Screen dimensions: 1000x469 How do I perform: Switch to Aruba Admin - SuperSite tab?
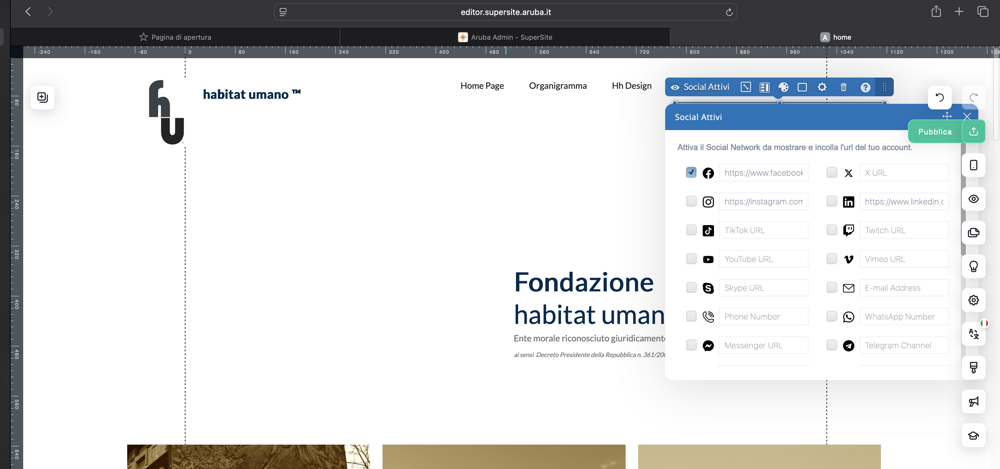505,37
